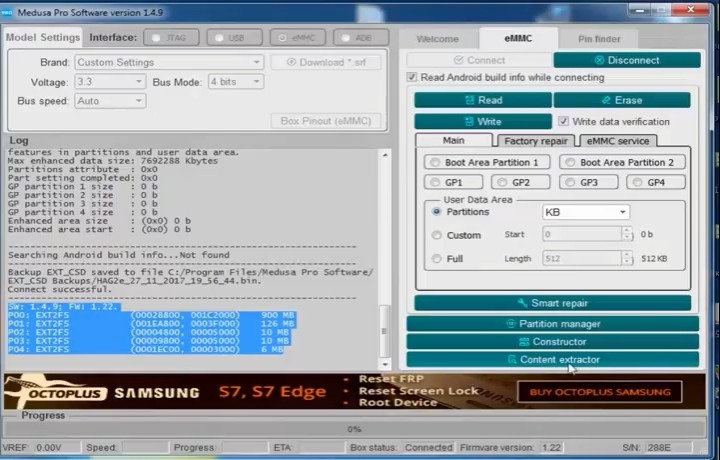Open the Main sub-tab
Screen dimensions: 720x460
(x=454, y=140)
